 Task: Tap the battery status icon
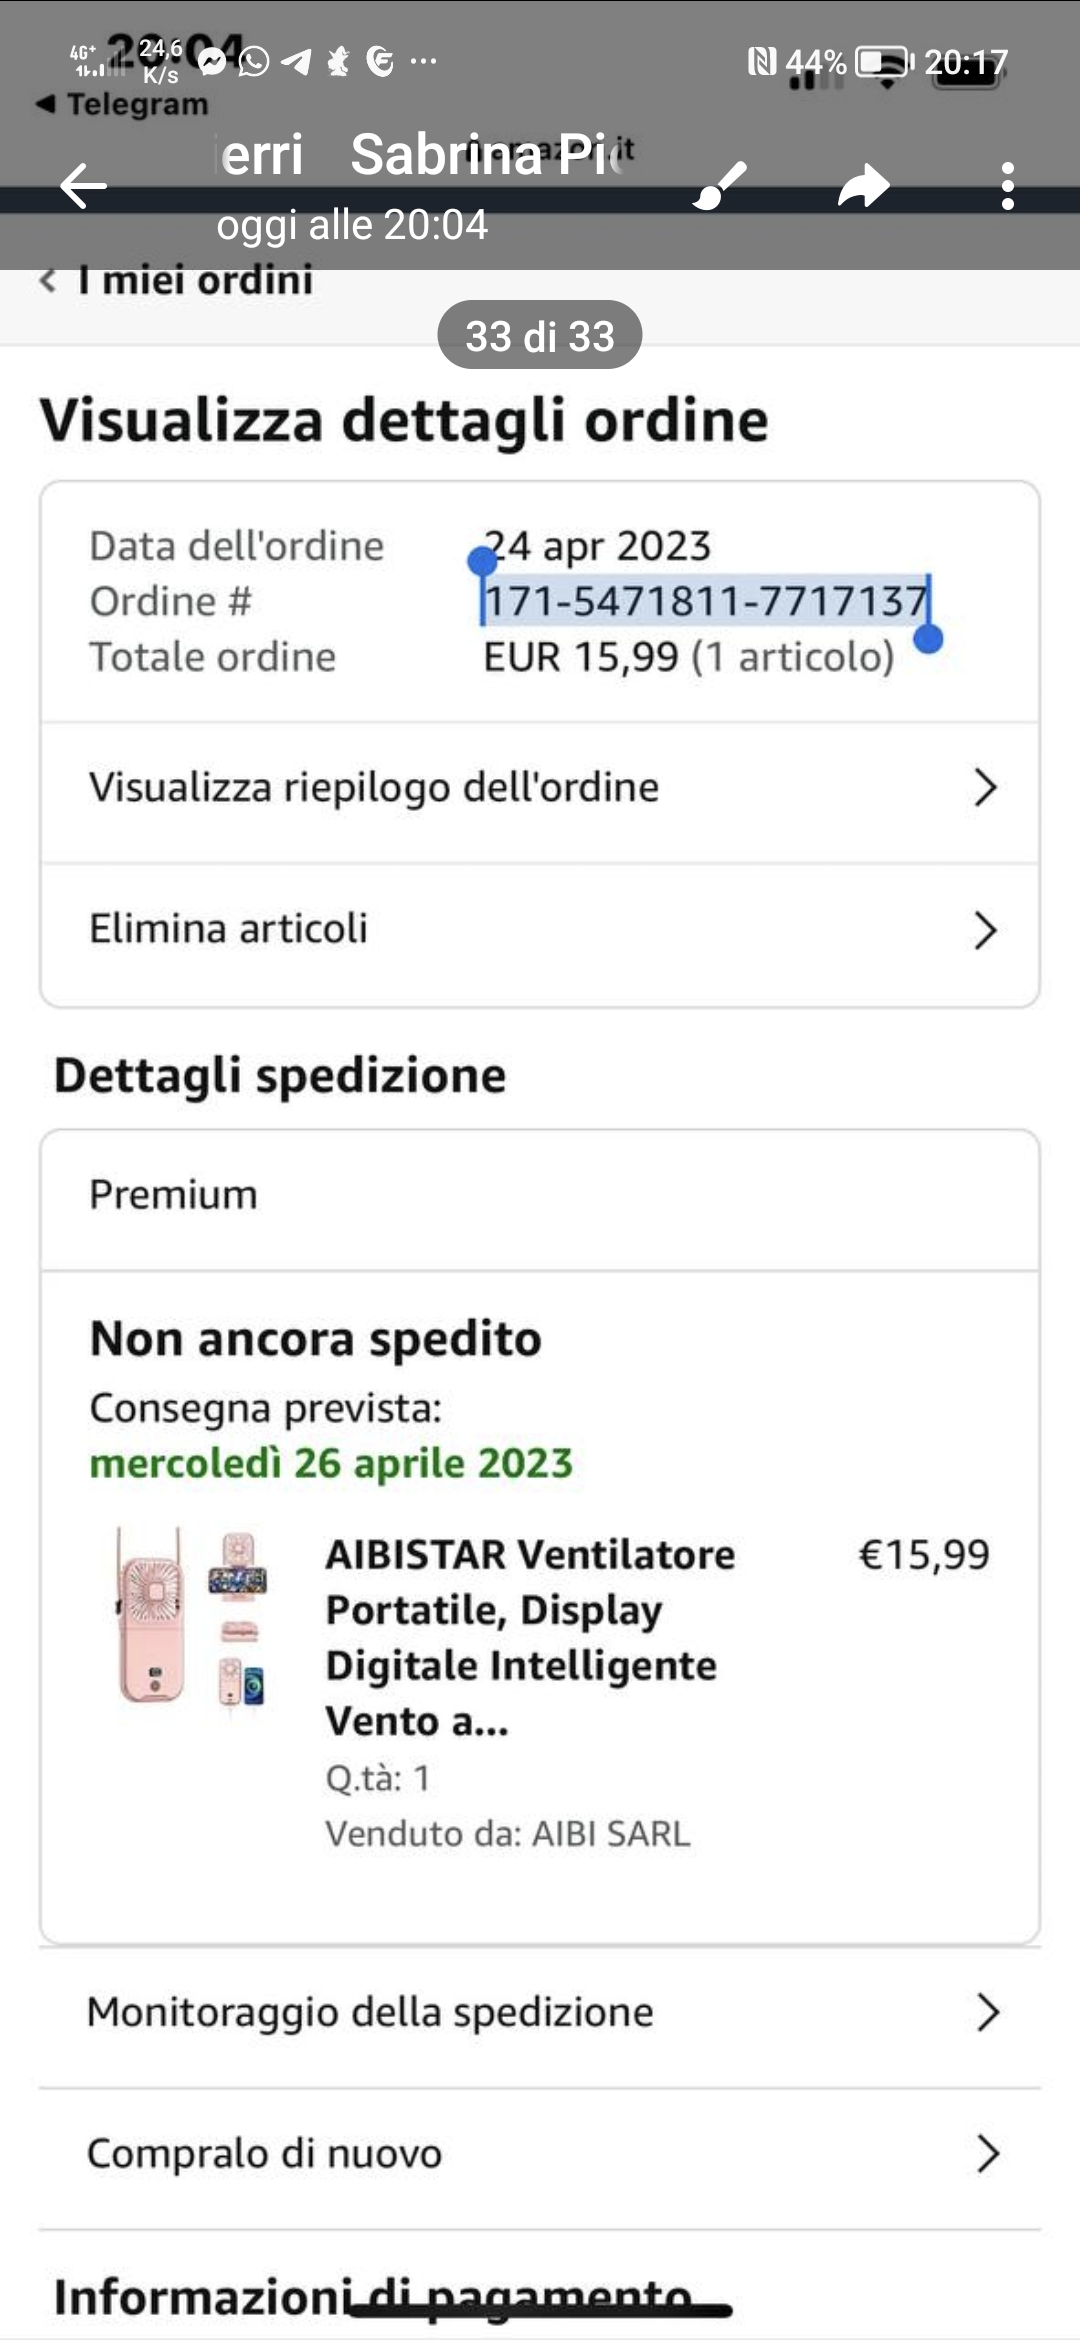pos(884,62)
